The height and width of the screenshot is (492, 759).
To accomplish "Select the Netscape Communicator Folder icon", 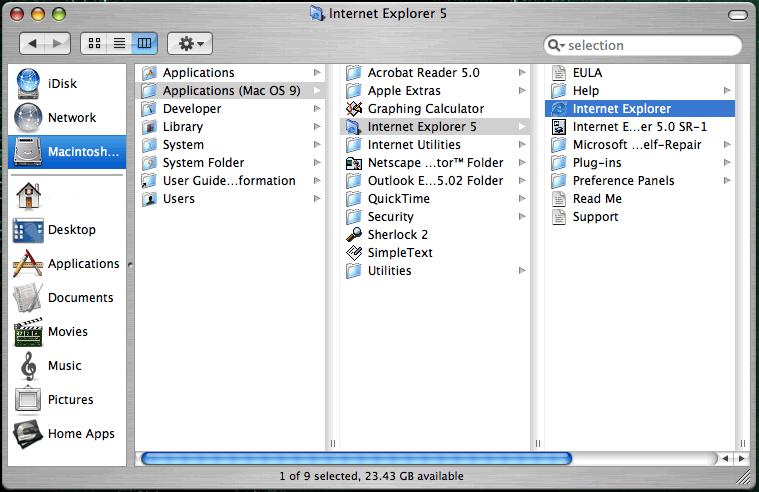I will 354,163.
